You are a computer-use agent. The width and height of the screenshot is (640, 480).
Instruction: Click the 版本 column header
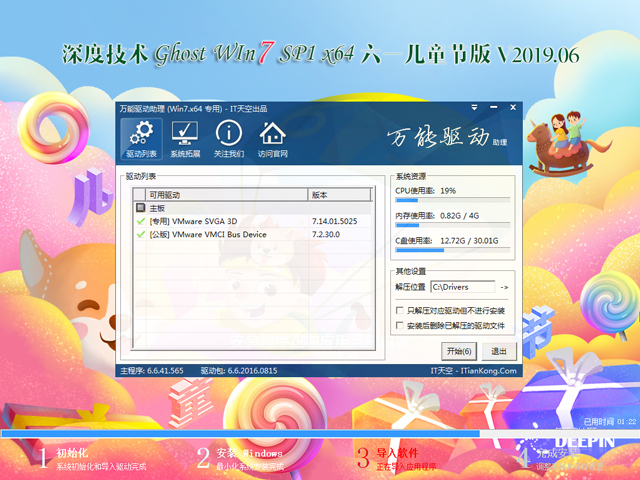tap(340, 195)
